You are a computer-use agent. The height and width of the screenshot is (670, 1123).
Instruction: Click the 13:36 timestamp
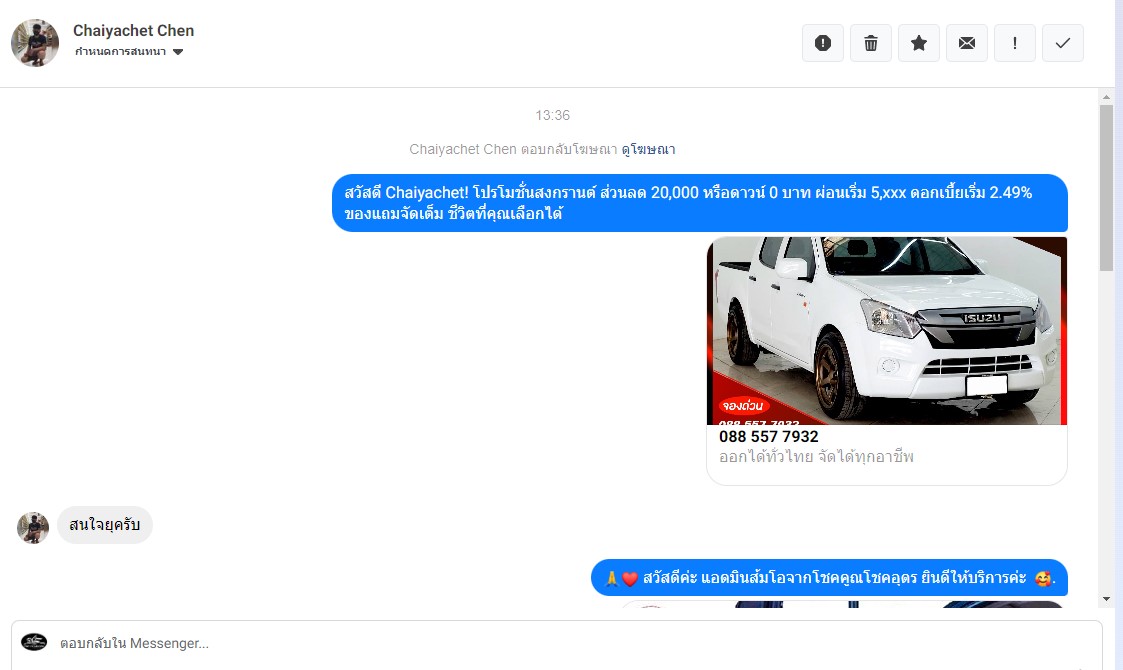[x=552, y=115]
